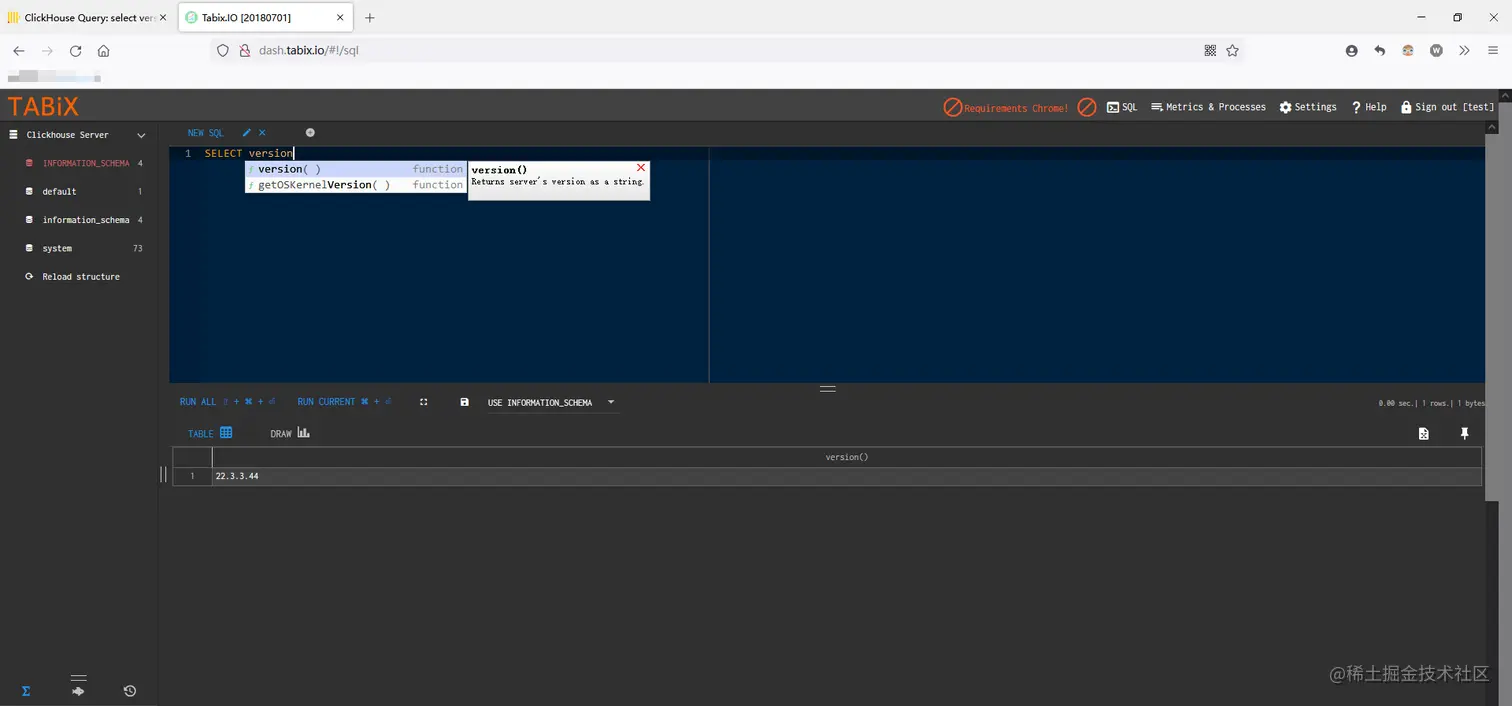The width and height of the screenshot is (1512, 706).
Task: Select the lowercase information_schema database
Action: [85, 220]
